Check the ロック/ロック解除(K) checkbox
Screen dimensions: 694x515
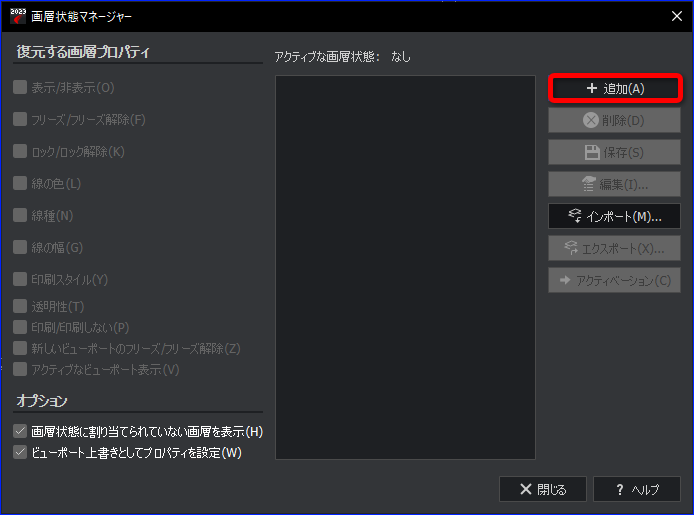20,151
